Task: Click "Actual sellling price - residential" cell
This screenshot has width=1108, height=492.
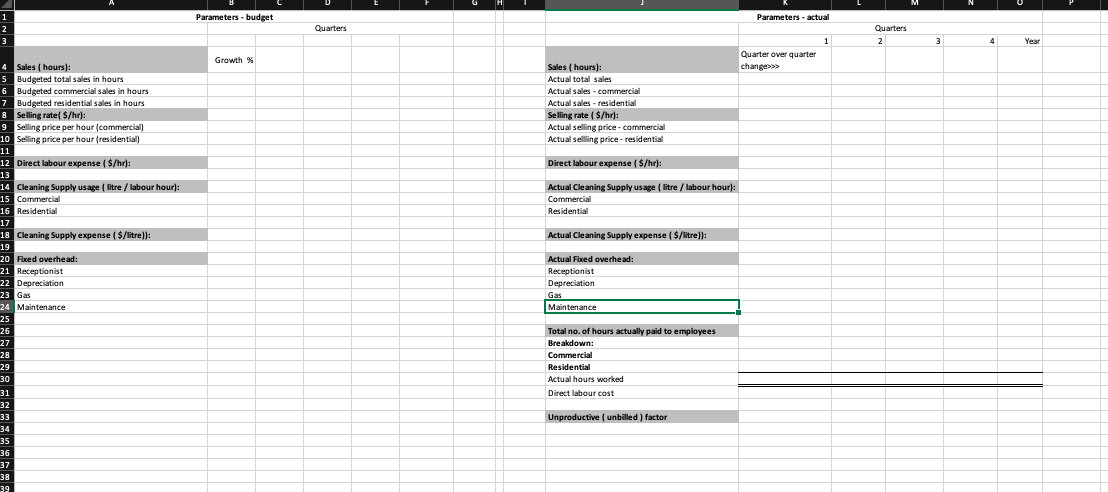Action: 642,139
